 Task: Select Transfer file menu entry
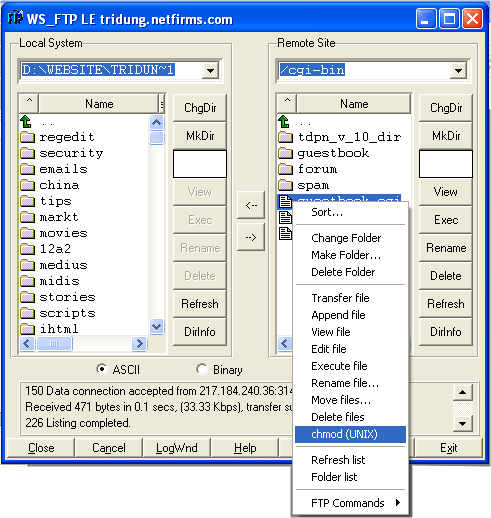click(351, 298)
